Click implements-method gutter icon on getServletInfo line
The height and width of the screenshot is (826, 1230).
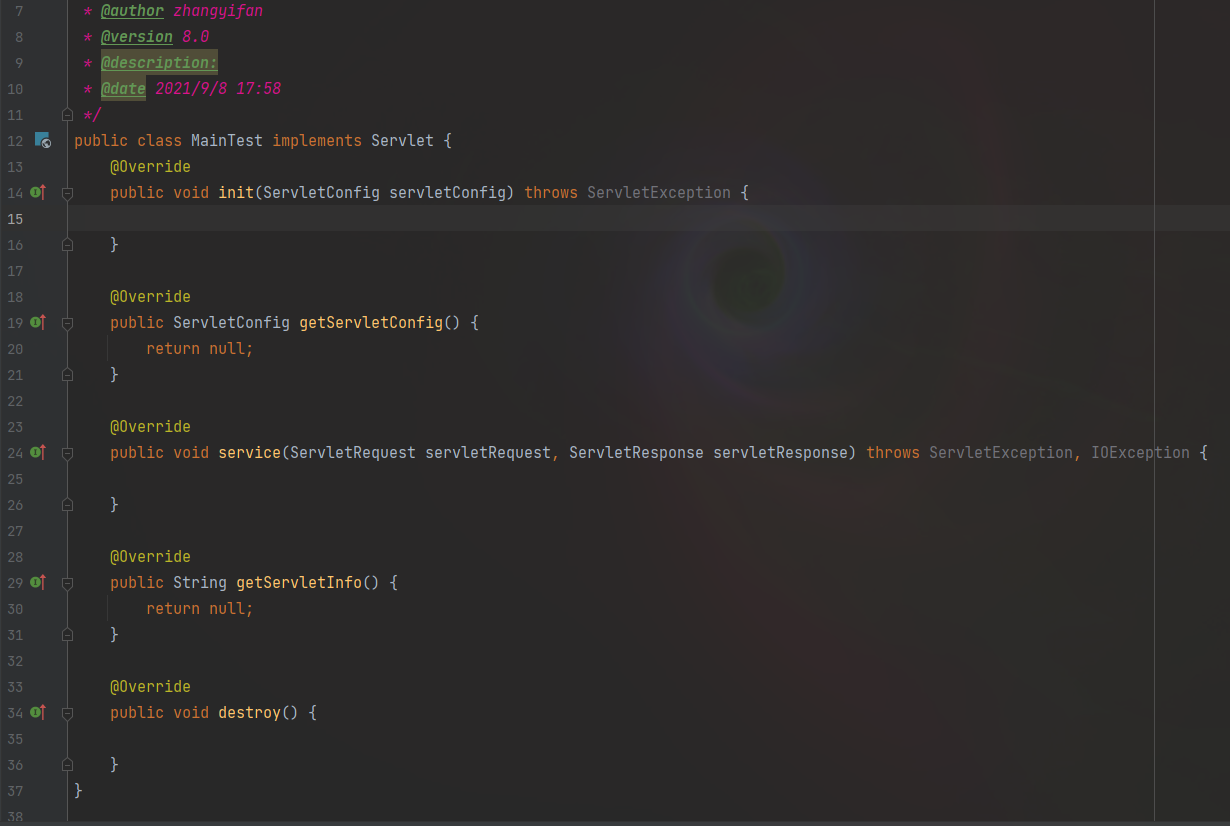38,582
